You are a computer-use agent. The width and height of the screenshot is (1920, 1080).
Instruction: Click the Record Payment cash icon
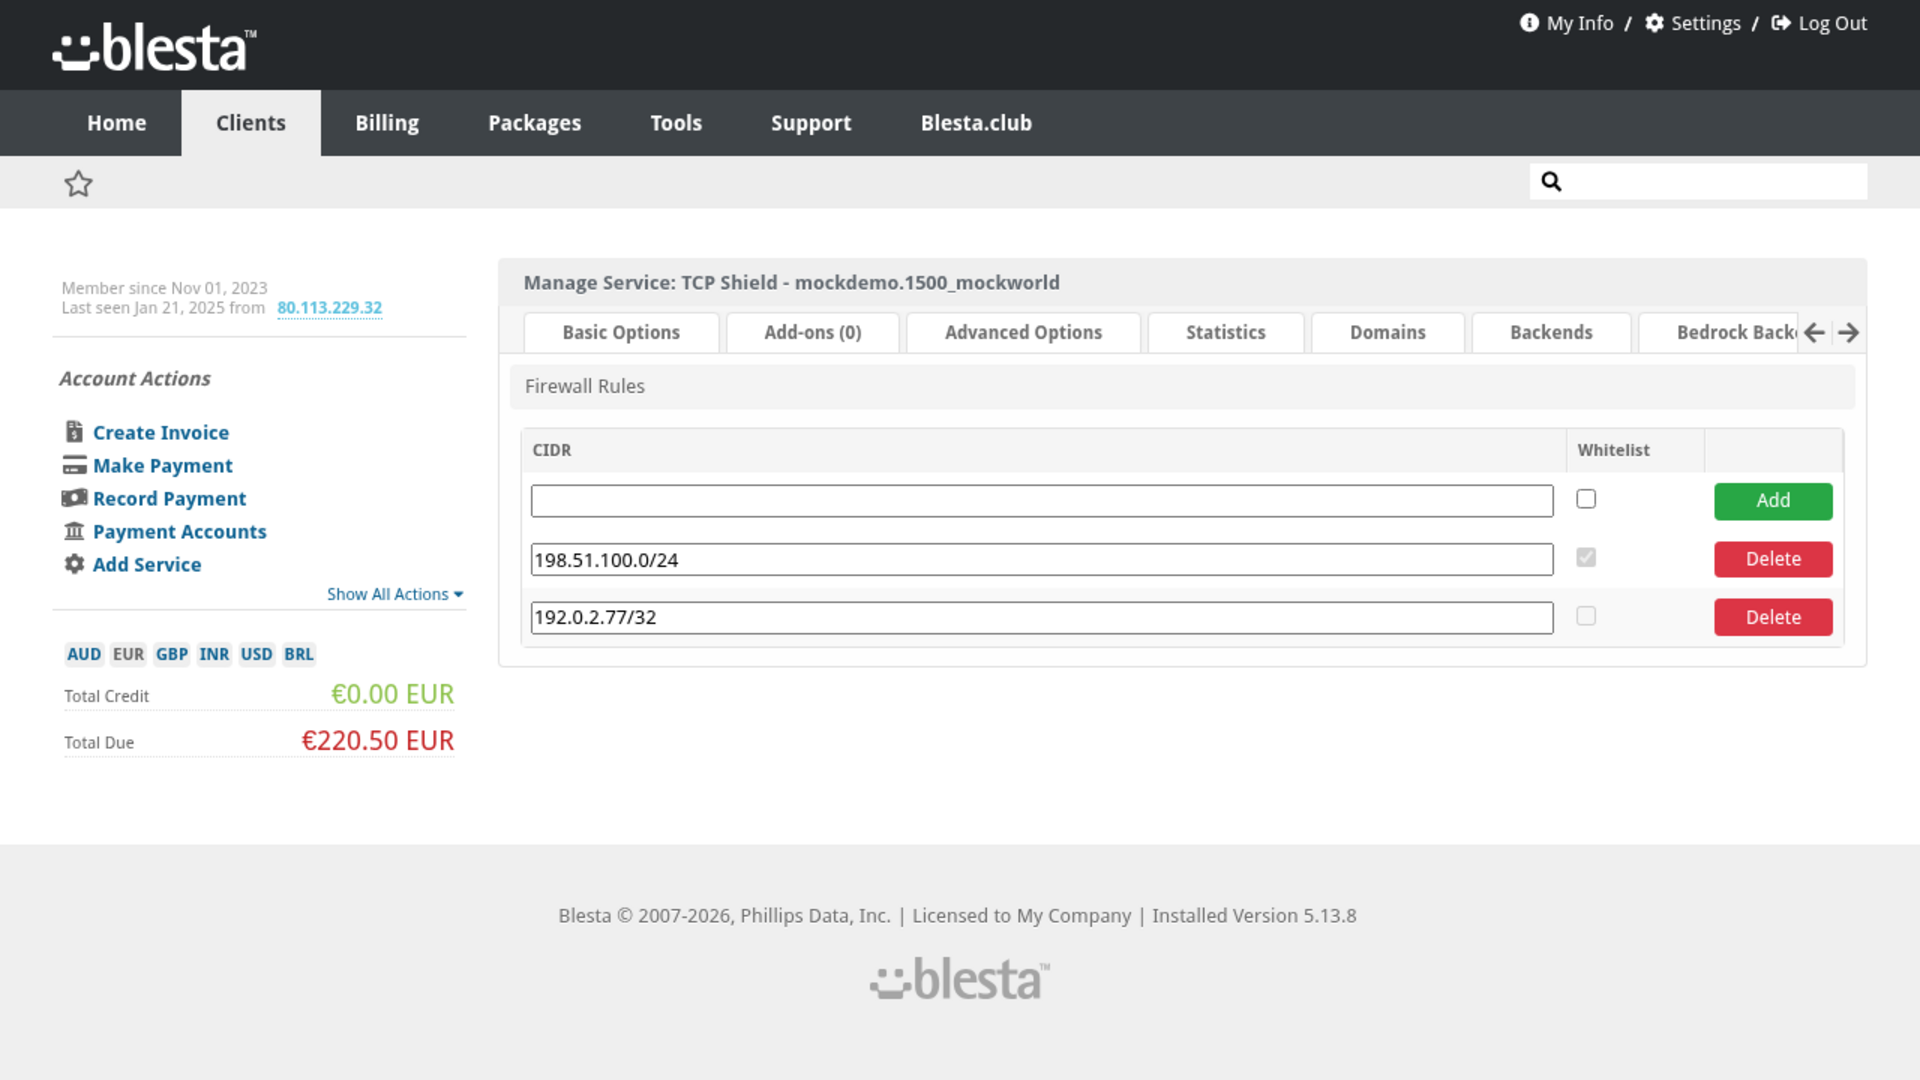[74, 498]
